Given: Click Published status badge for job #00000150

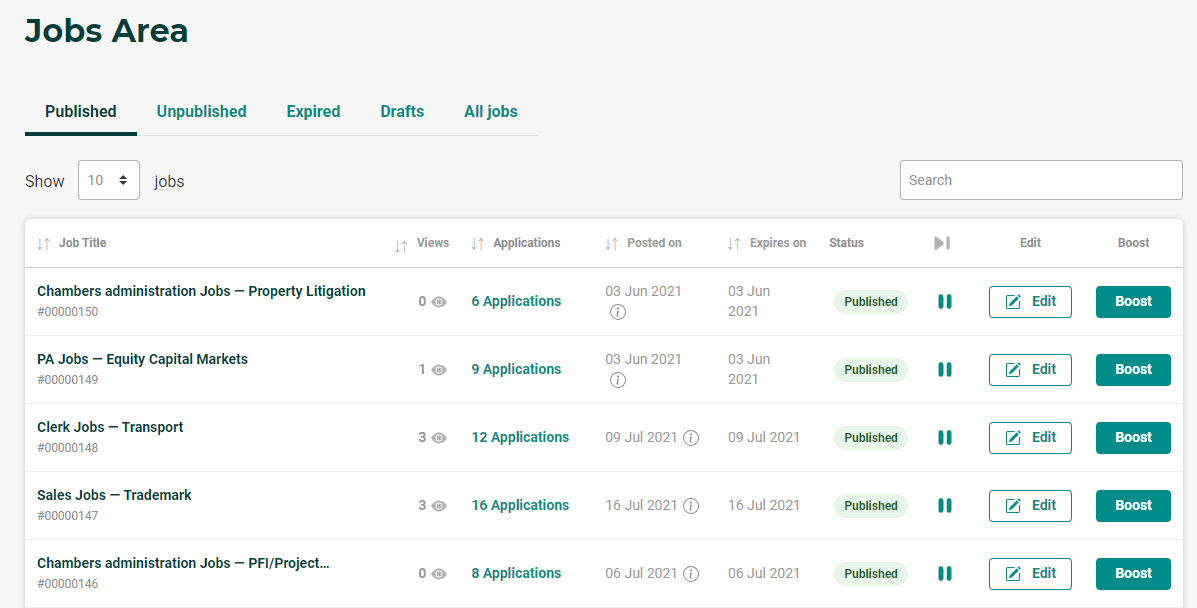Looking at the screenshot, I should coord(870,302).
